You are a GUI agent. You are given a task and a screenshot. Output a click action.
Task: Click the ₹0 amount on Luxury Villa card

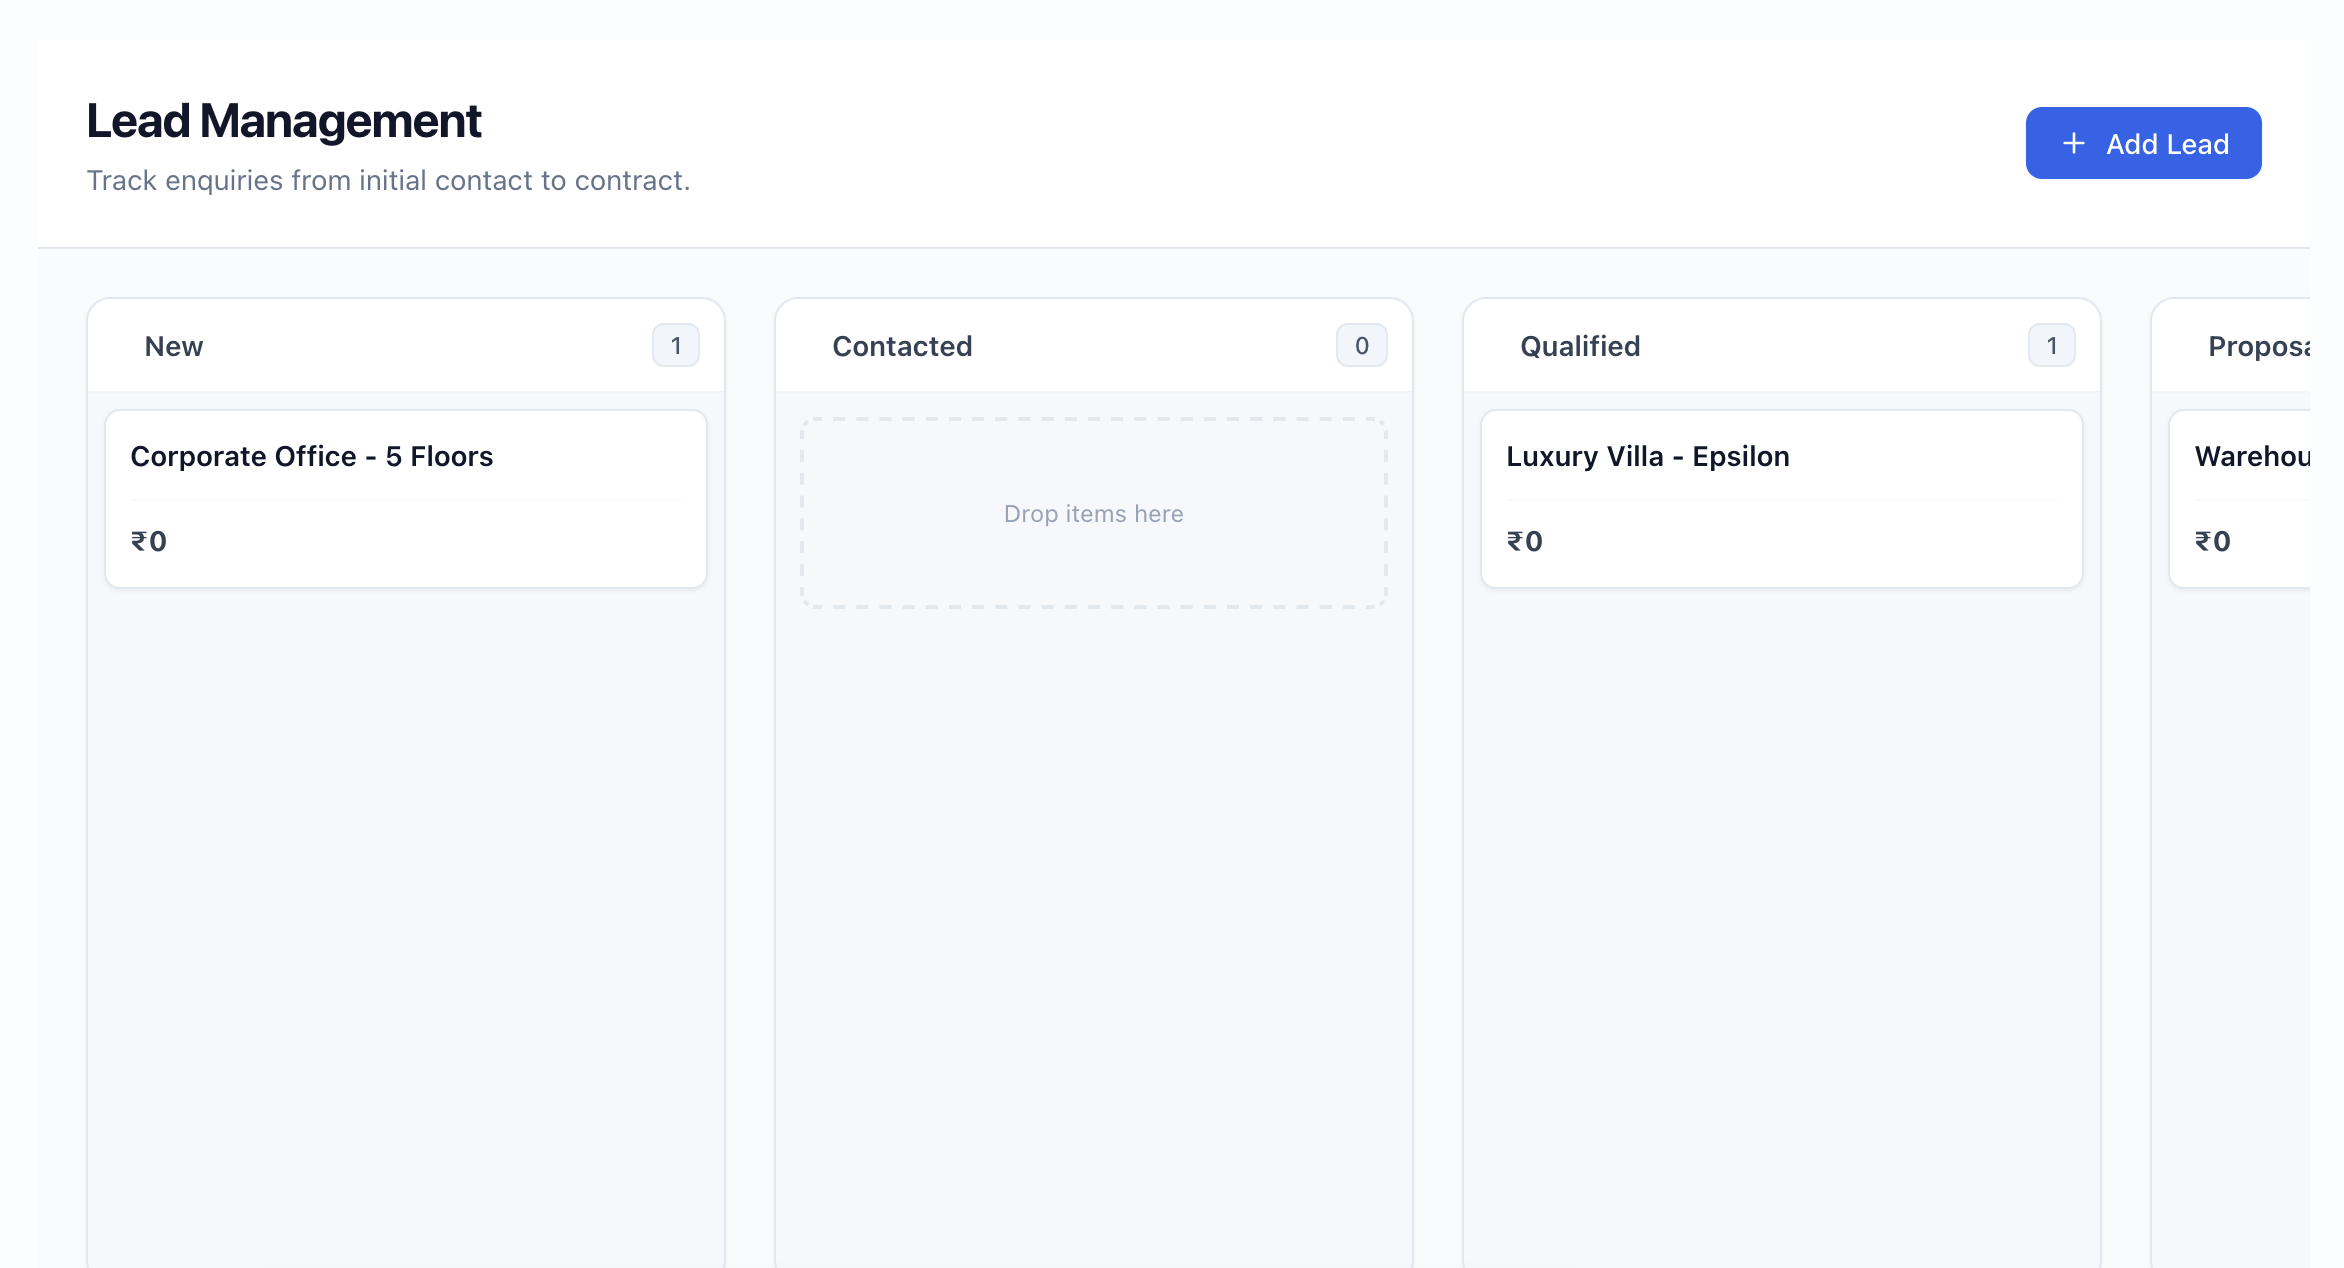click(x=1525, y=542)
